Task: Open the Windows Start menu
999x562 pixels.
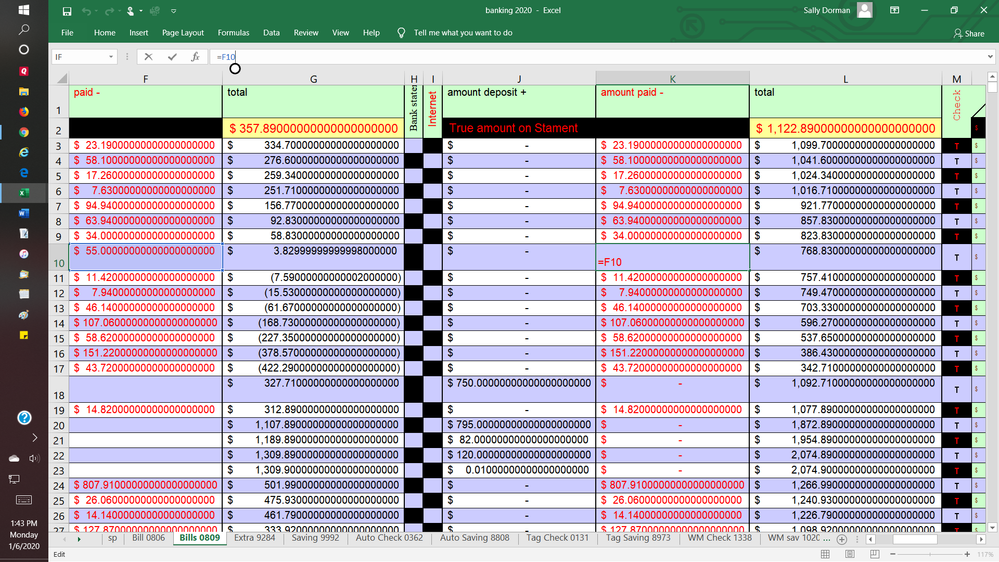Action: (x=24, y=10)
